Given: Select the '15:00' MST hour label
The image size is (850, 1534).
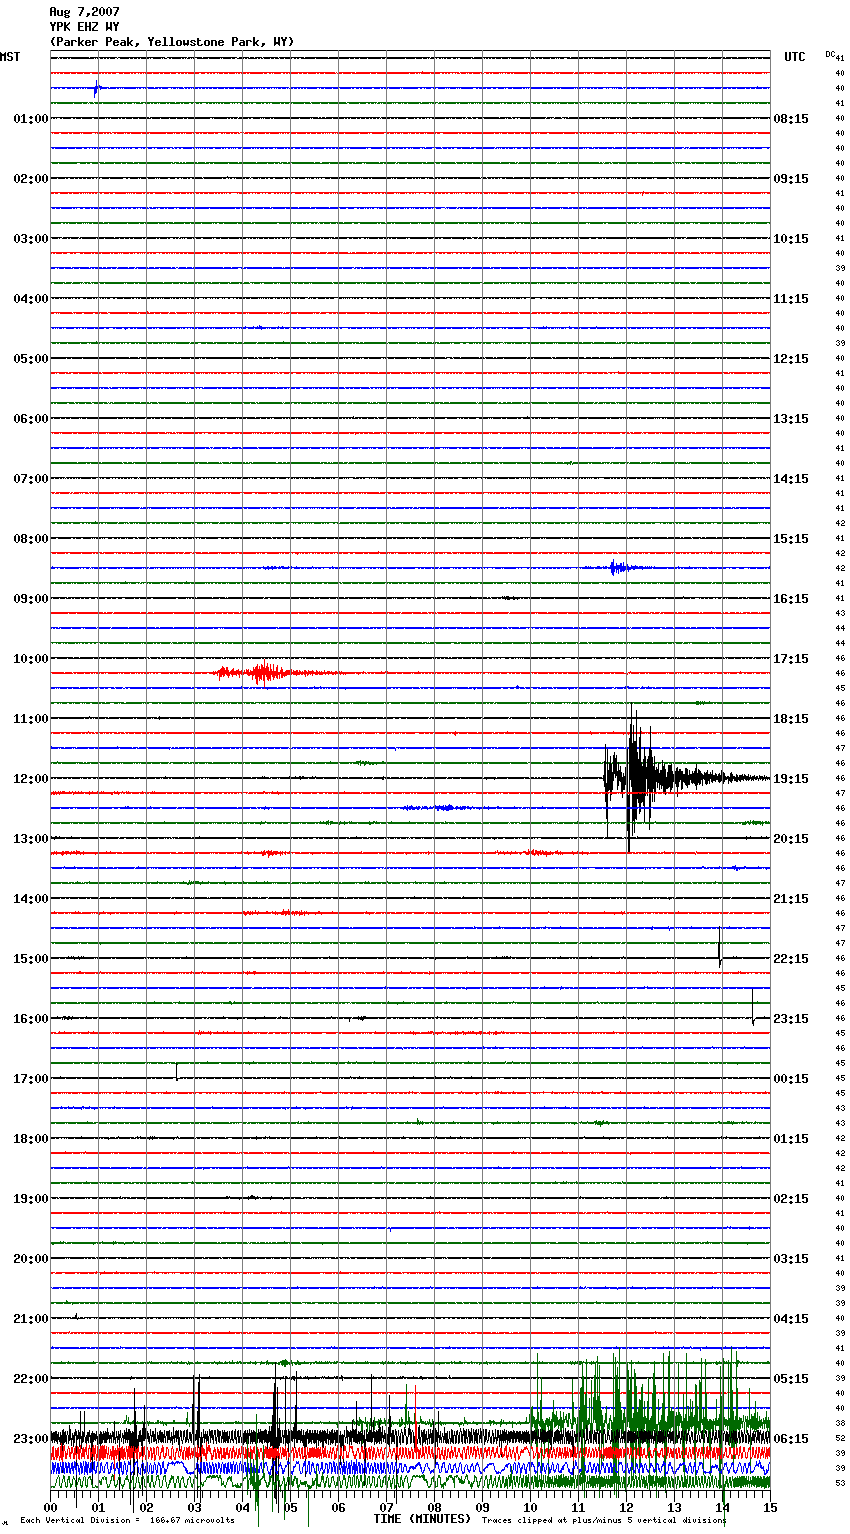Looking at the screenshot, I should (31, 959).
